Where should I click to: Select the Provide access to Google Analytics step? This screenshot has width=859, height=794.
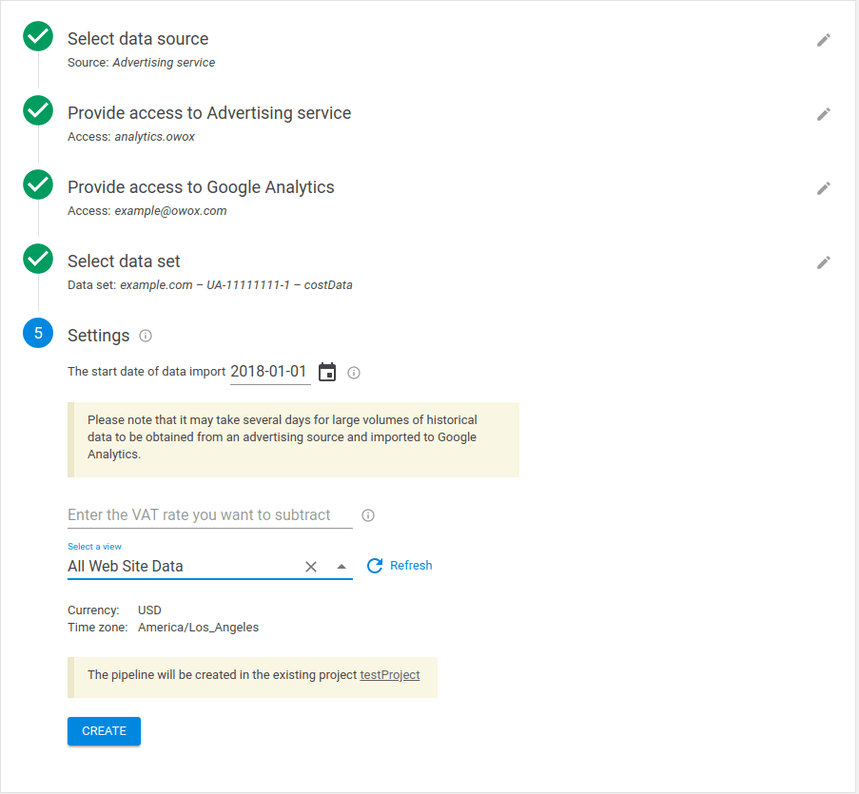tap(200, 187)
